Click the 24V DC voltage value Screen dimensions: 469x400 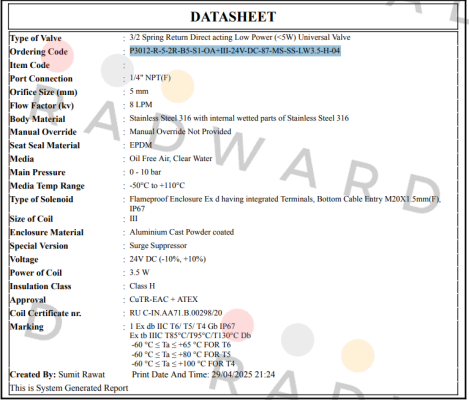[x=168, y=259]
